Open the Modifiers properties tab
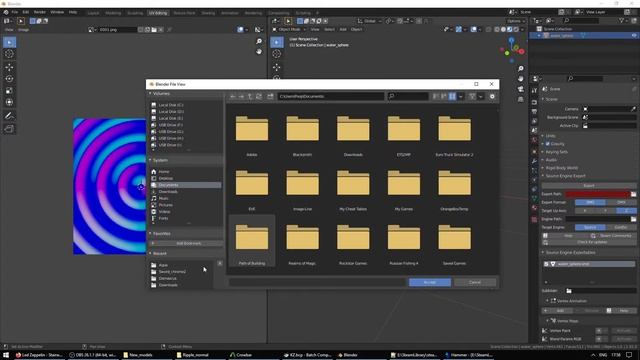 tap(534, 161)
